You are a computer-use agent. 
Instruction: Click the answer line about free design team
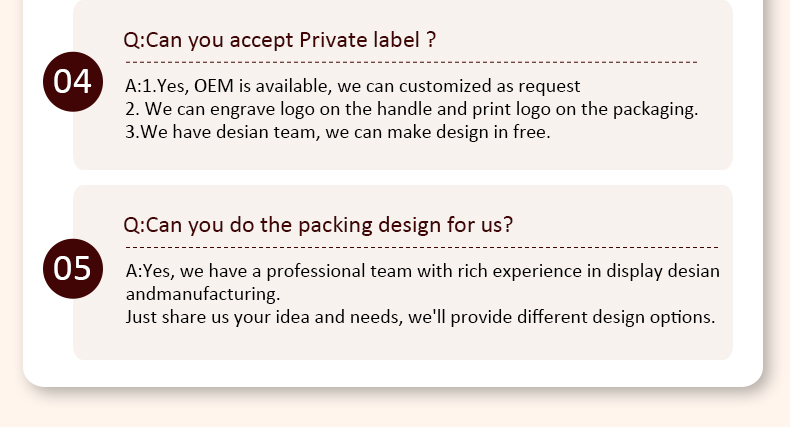pyautogui.click(x=338, y=132)
